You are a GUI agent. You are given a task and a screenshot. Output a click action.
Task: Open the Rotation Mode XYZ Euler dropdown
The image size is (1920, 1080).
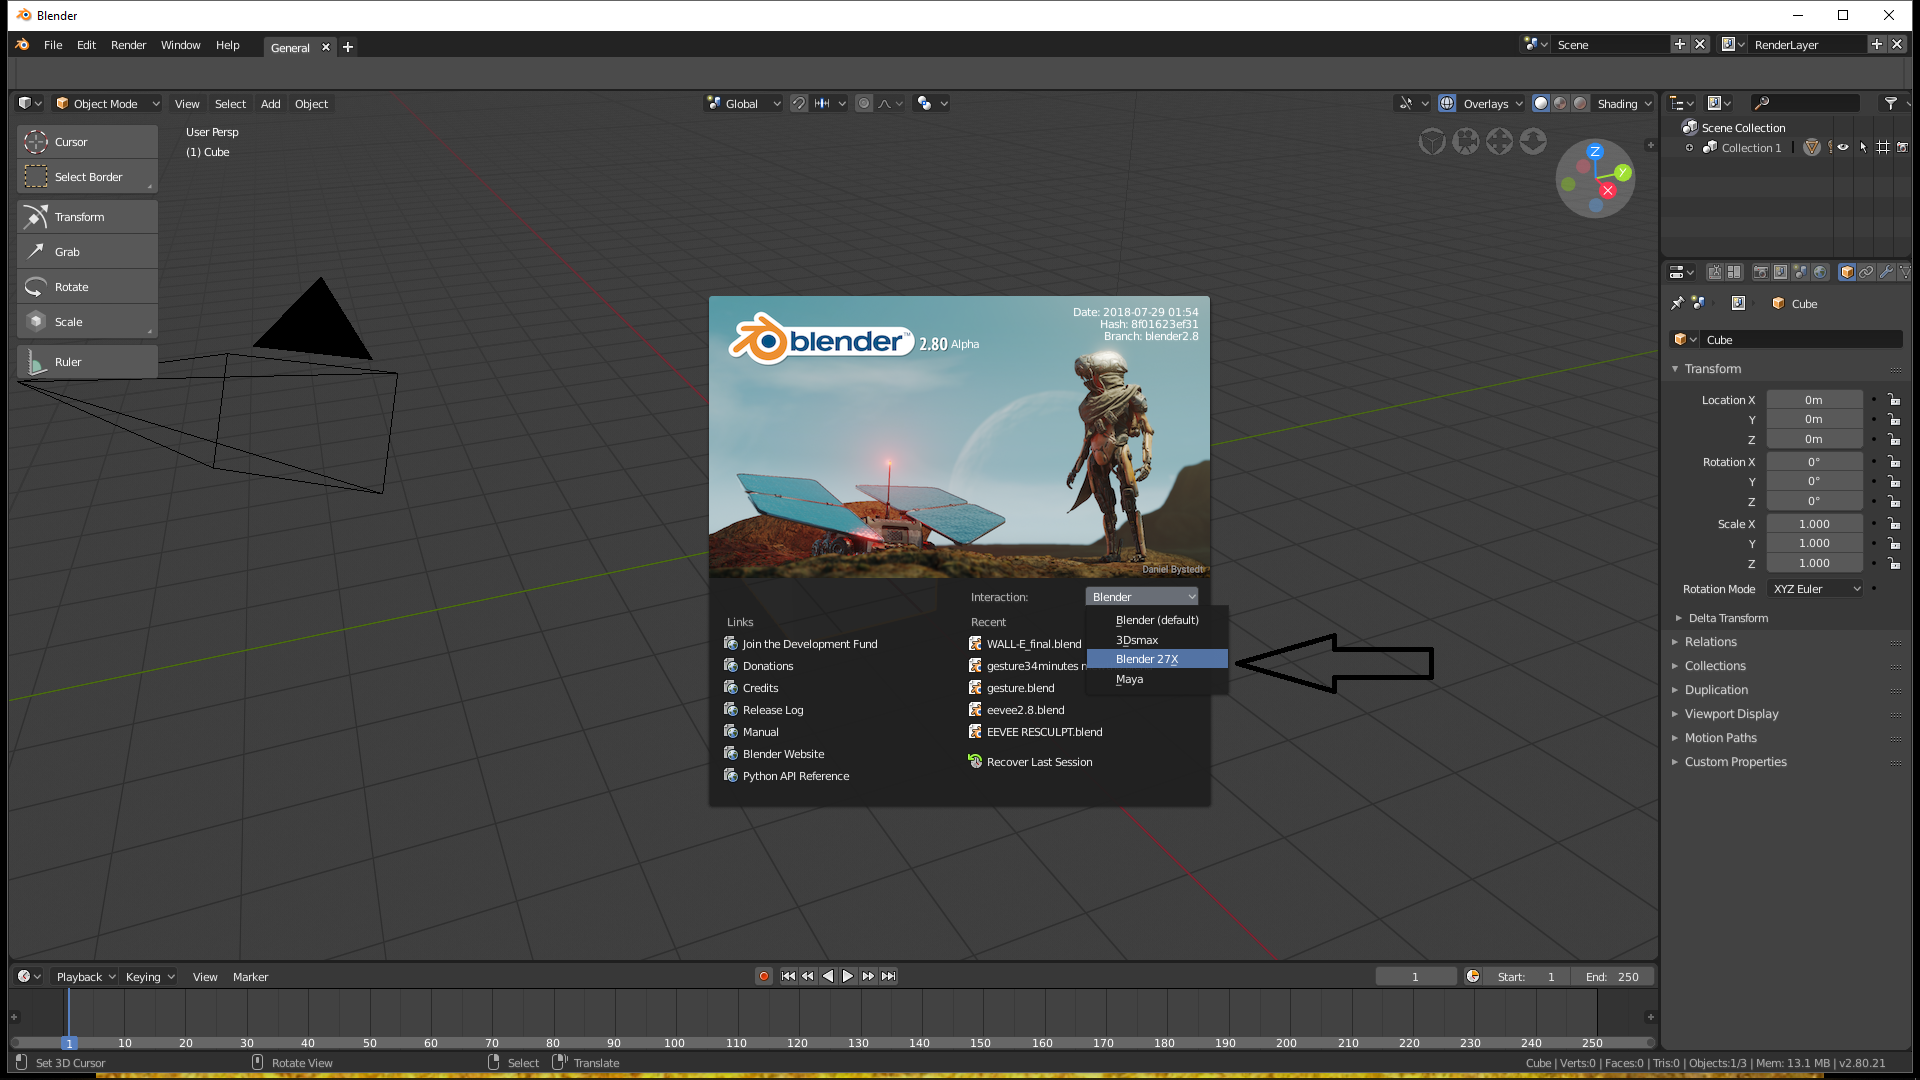click(1815, 589)
